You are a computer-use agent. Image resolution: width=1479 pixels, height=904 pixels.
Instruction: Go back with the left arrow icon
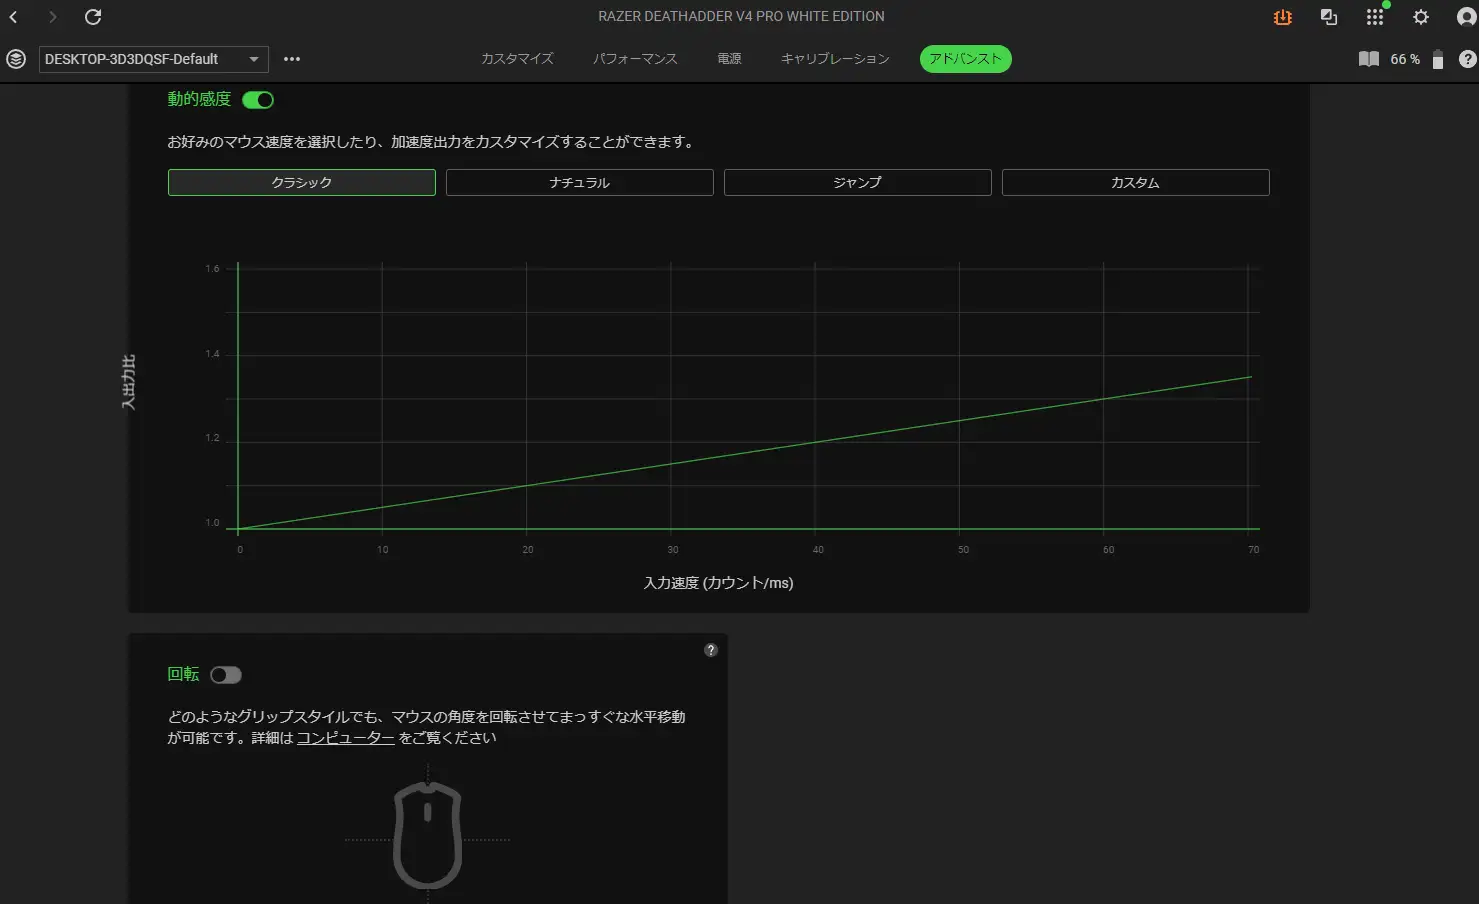[x=14, y=17]
